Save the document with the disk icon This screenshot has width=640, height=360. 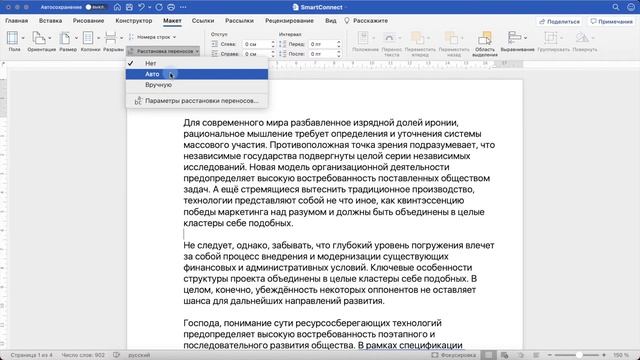(x=129, y=7)
